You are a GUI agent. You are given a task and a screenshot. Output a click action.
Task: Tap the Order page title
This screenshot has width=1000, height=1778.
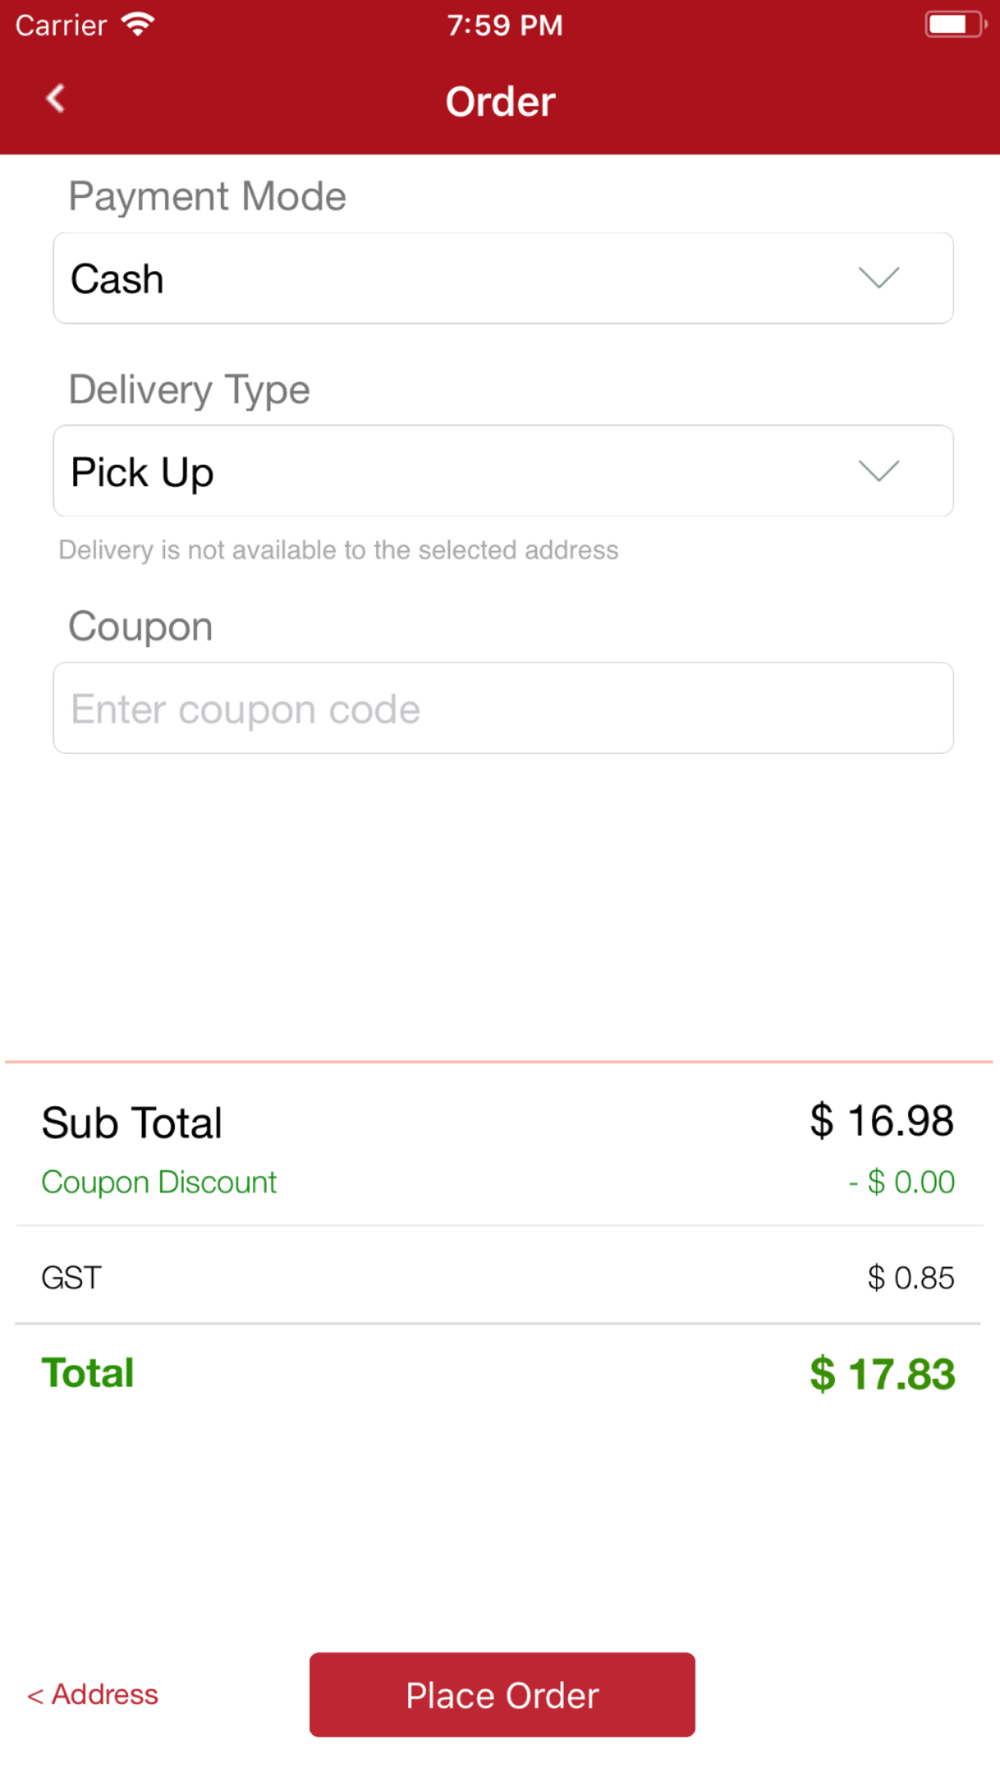(x=500, y=101)
